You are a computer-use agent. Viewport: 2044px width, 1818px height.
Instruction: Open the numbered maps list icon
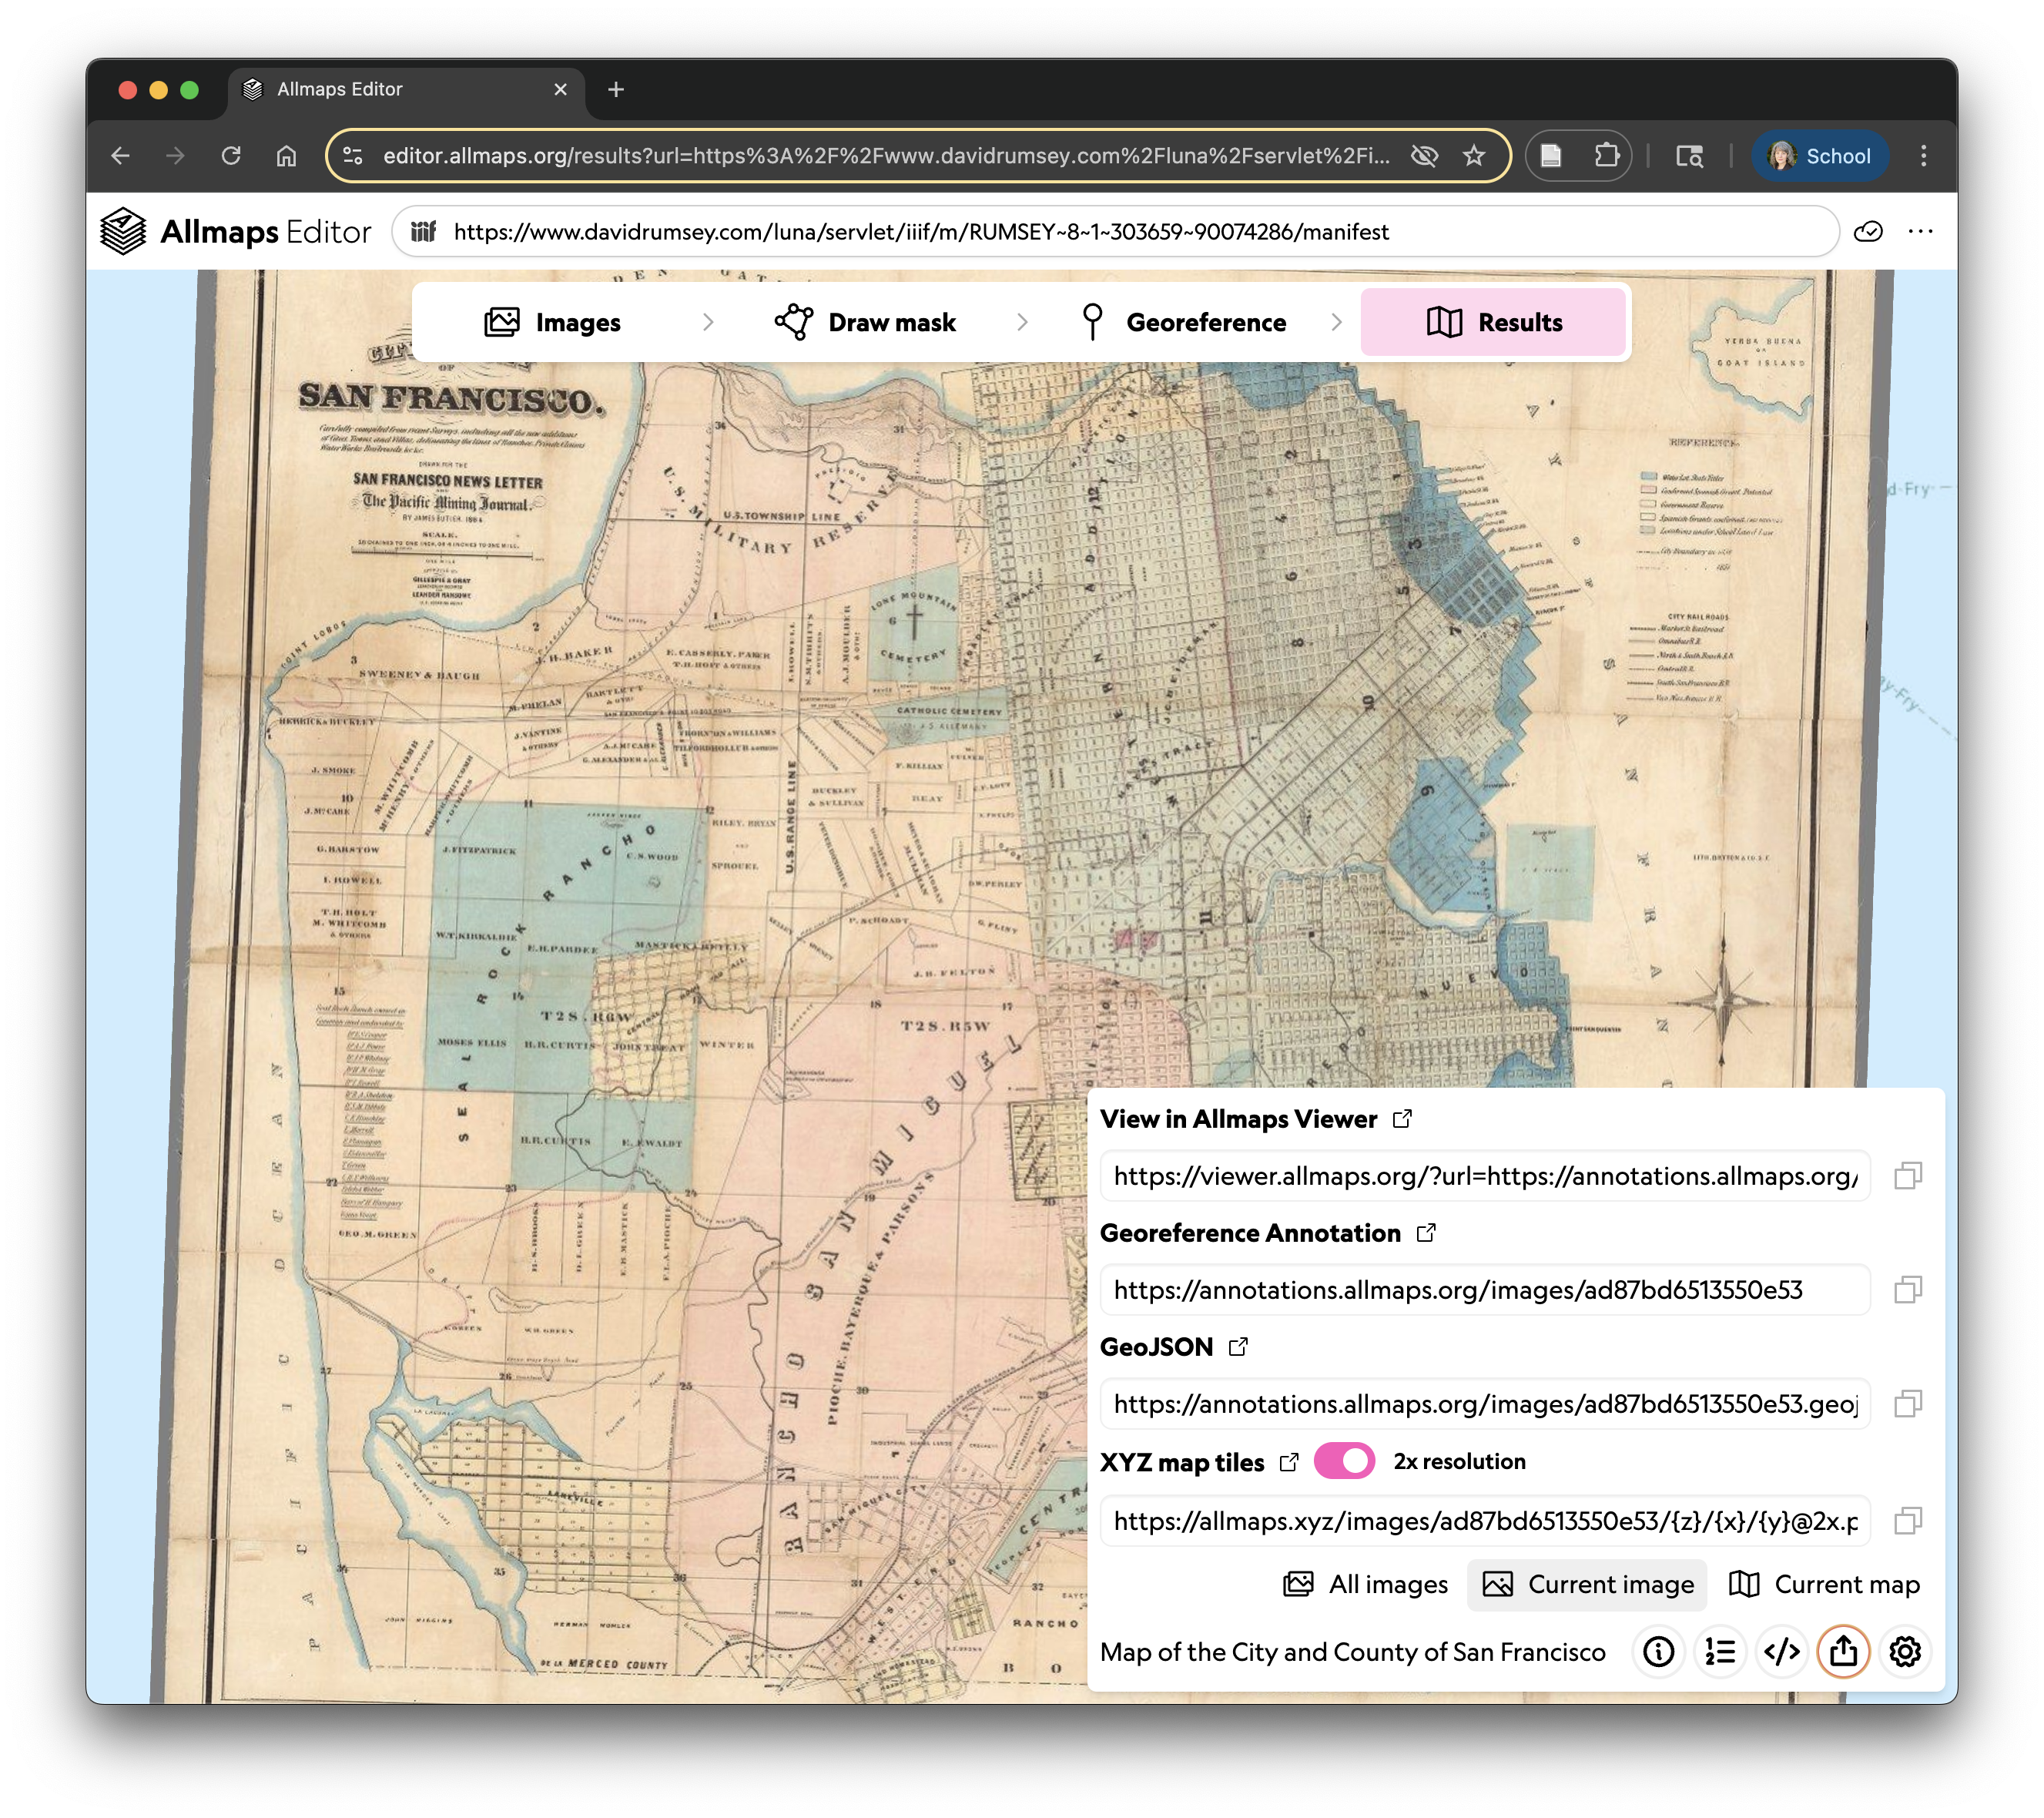(x=1720, y=1652)
